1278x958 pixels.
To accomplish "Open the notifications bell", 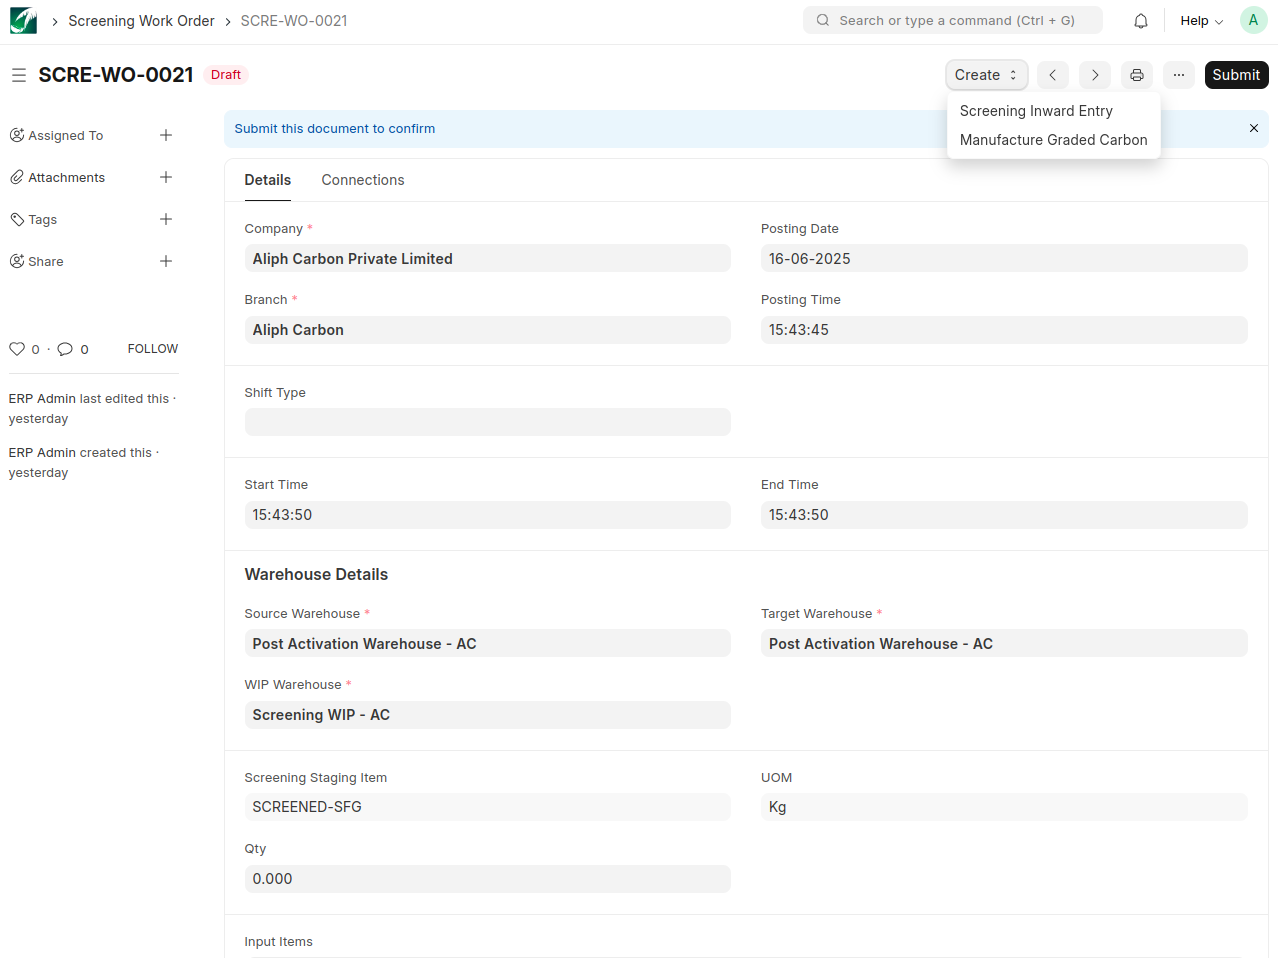I will click(1140, 21).
